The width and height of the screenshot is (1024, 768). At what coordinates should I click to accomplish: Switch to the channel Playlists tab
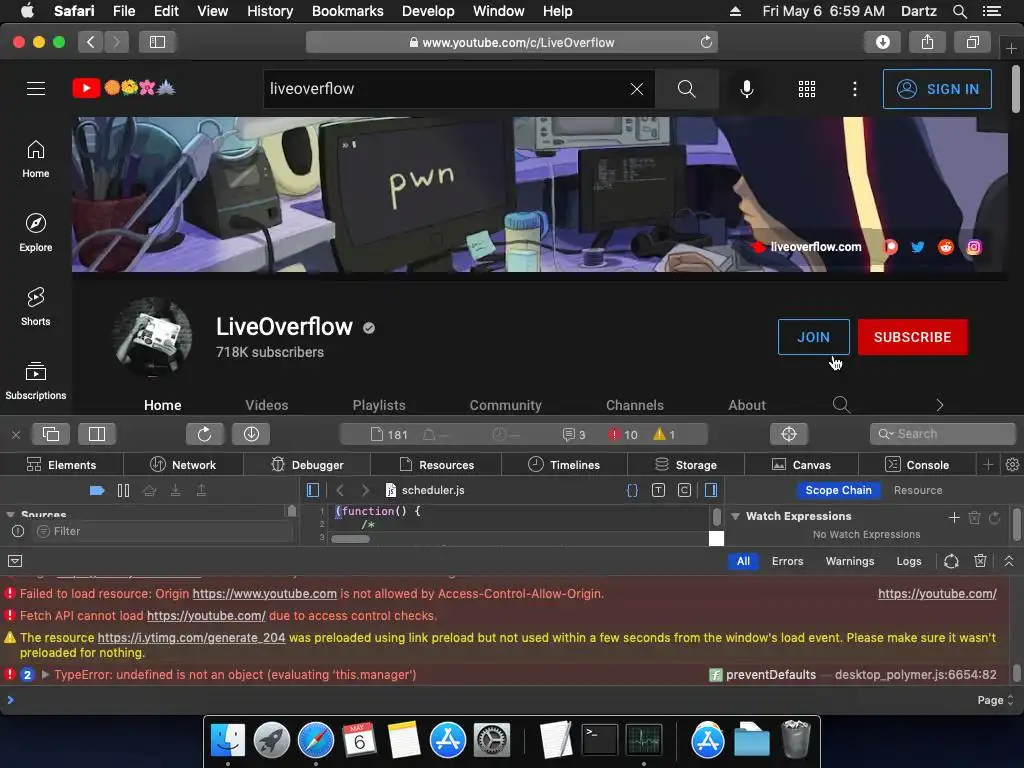pos(379,405)
